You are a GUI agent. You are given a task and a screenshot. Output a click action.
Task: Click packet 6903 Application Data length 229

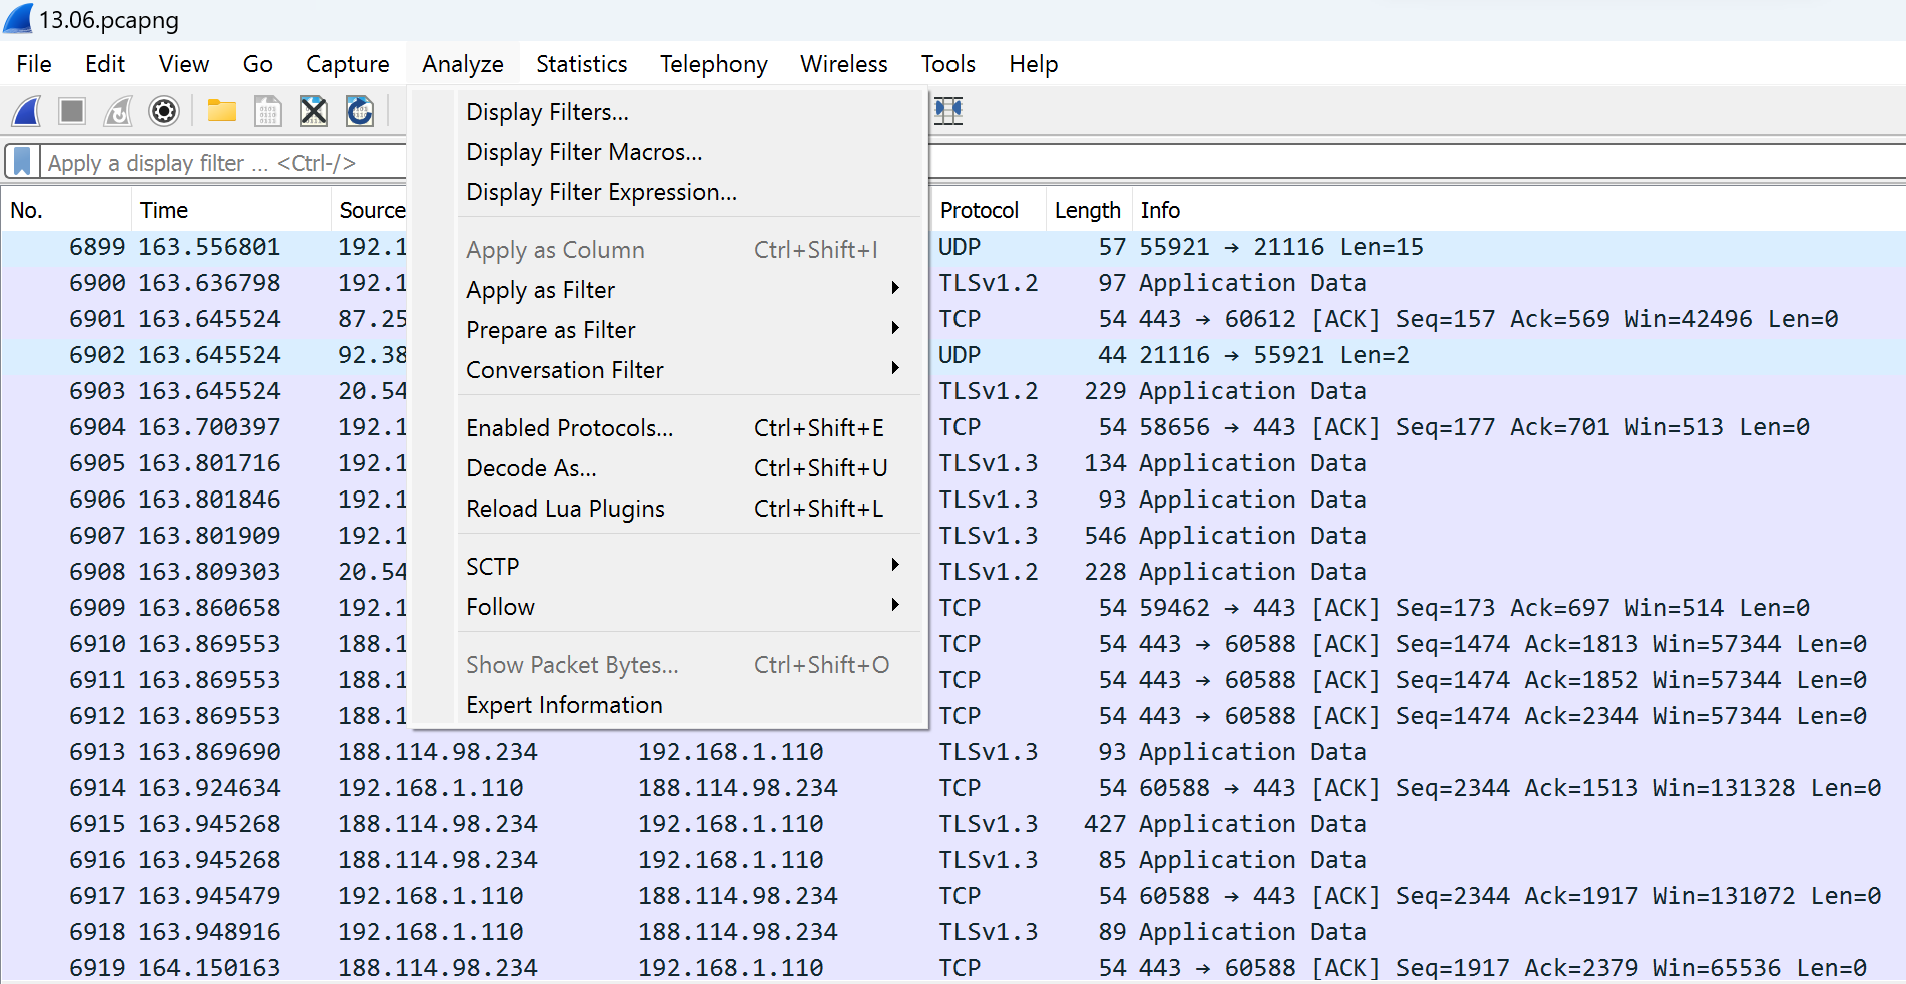coord(1105,391)
